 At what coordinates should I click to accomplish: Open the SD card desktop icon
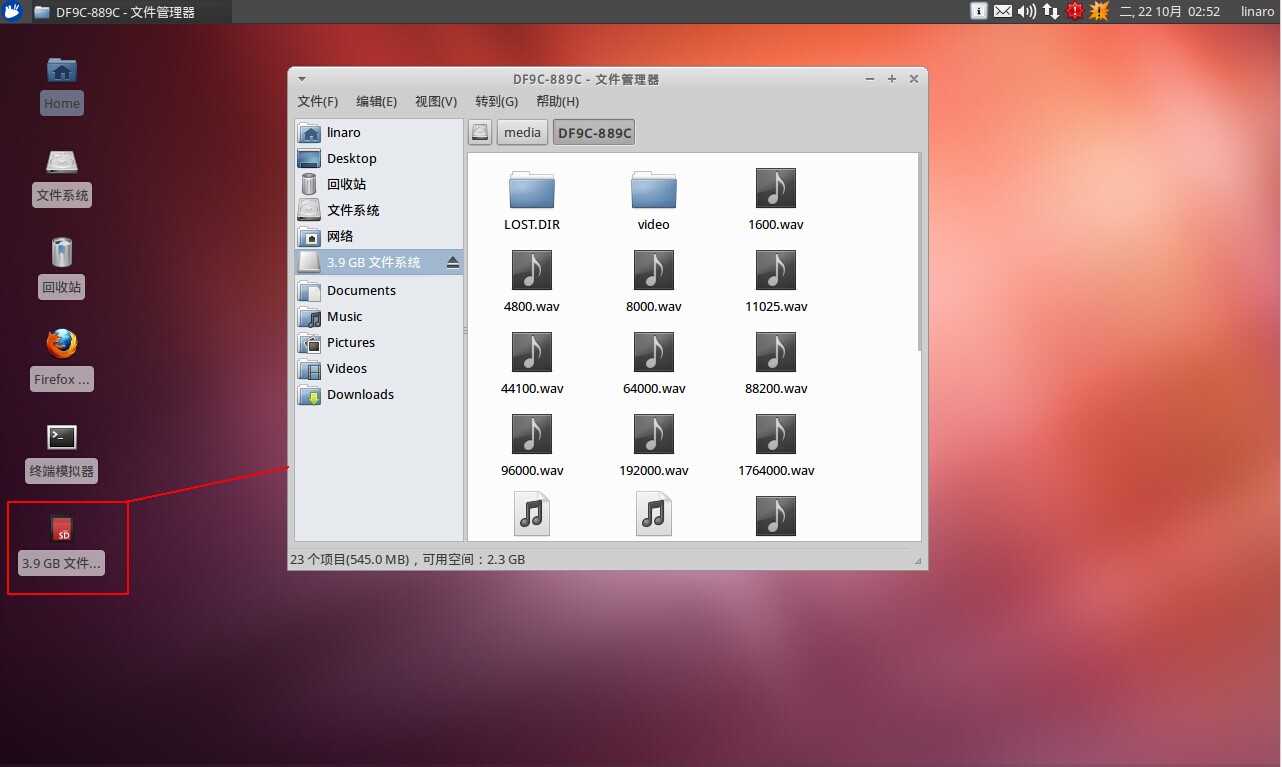(x=62, y=530)
